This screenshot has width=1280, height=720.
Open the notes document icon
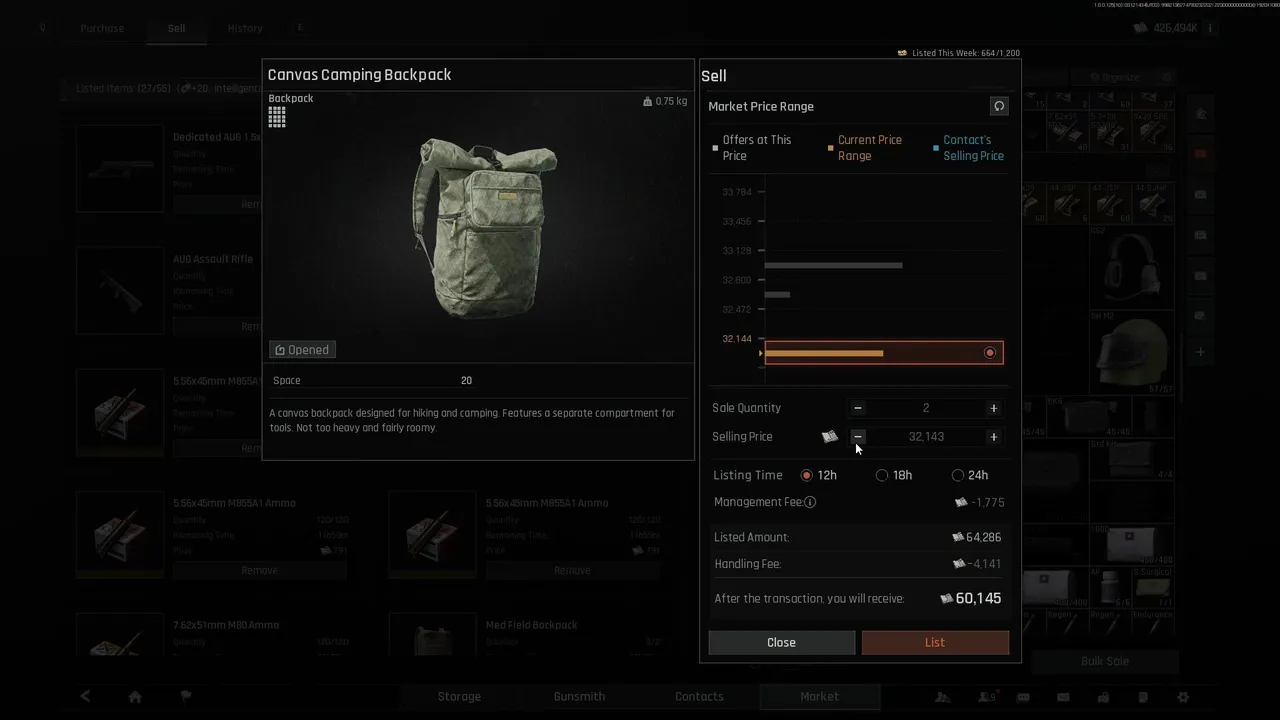pyautogui.click(x=1143, y=697)
